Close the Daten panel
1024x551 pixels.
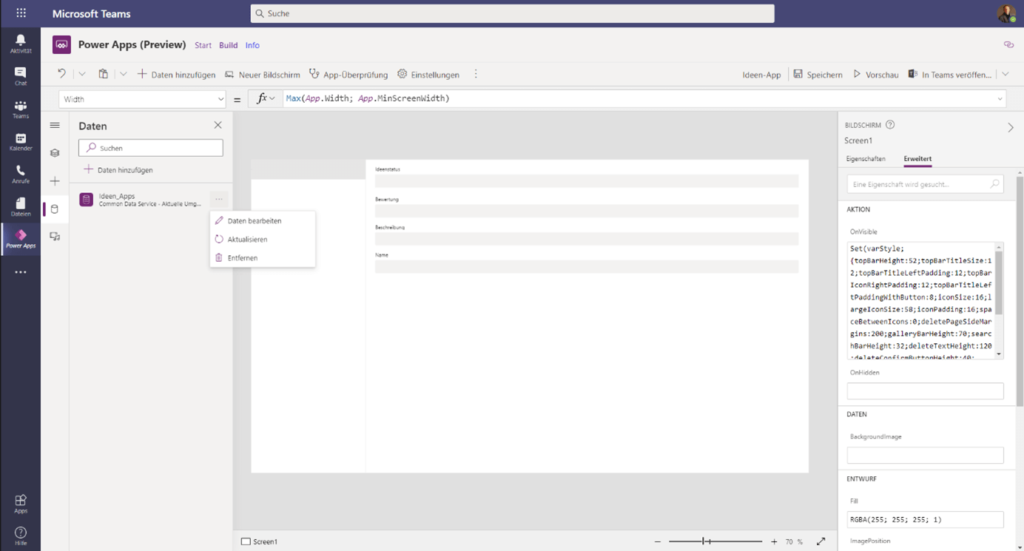(x=217, y=125)
